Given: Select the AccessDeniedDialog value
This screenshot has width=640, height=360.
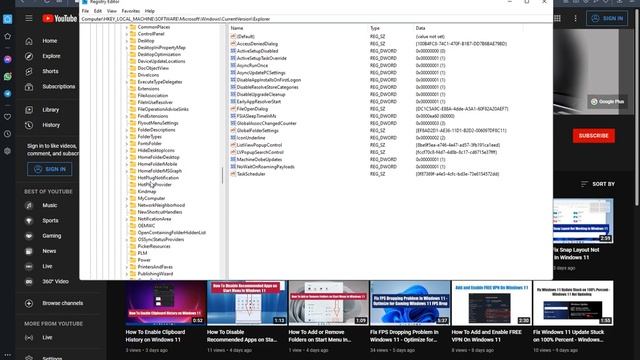Looking at the screenshot, I should tap(257, 44).
